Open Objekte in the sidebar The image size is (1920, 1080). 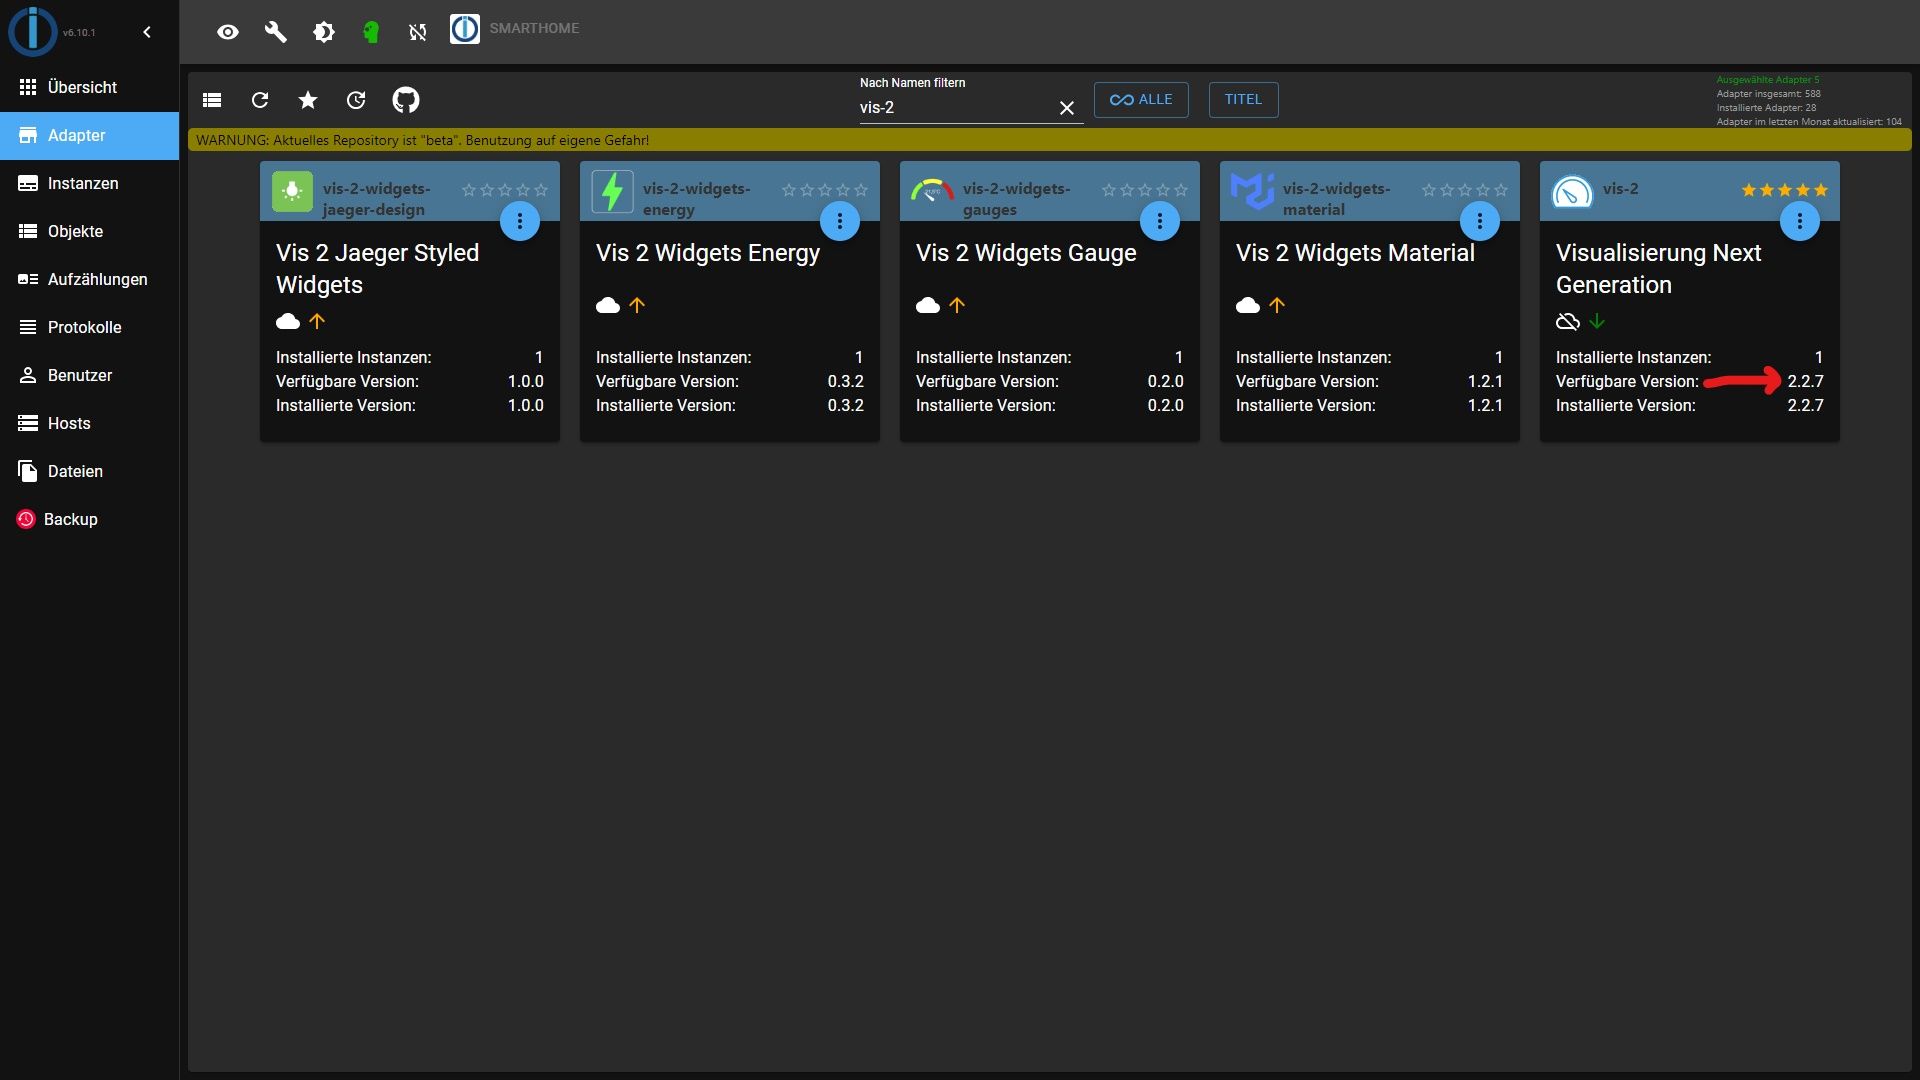pyautogui.click(x=90, y=231)
